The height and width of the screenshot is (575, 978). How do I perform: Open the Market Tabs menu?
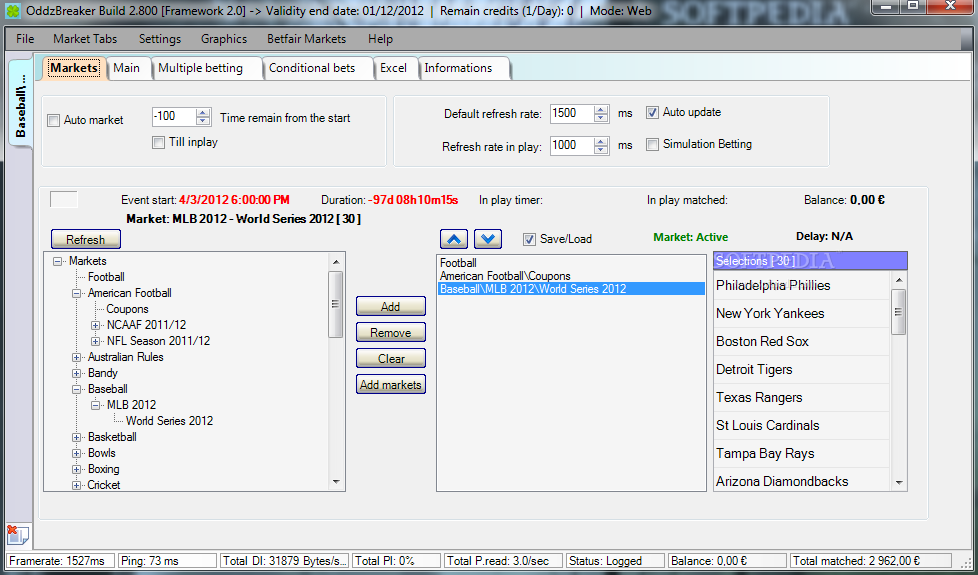pos(85,39)
